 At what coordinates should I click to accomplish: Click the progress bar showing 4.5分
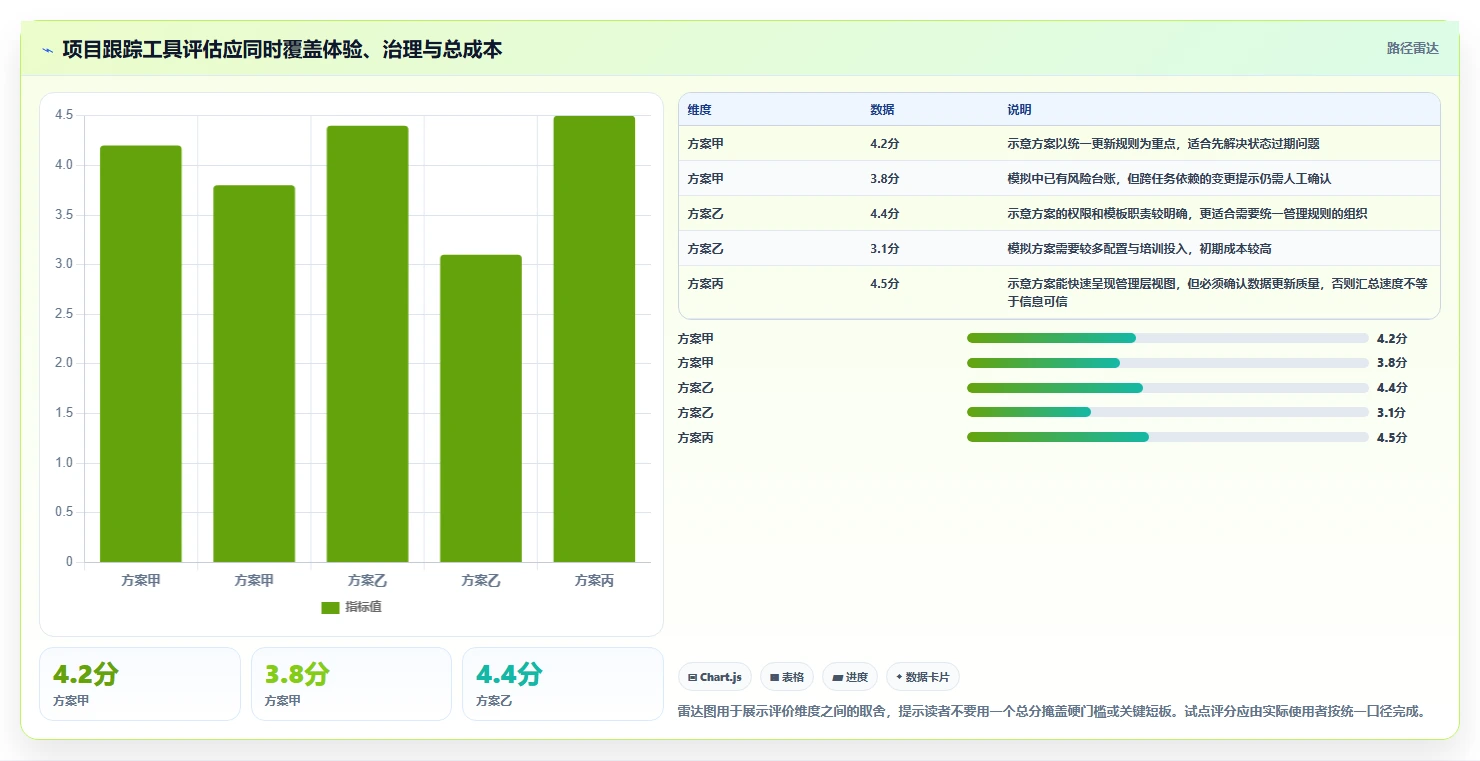pyautogui.click(x=1167, y=437)
